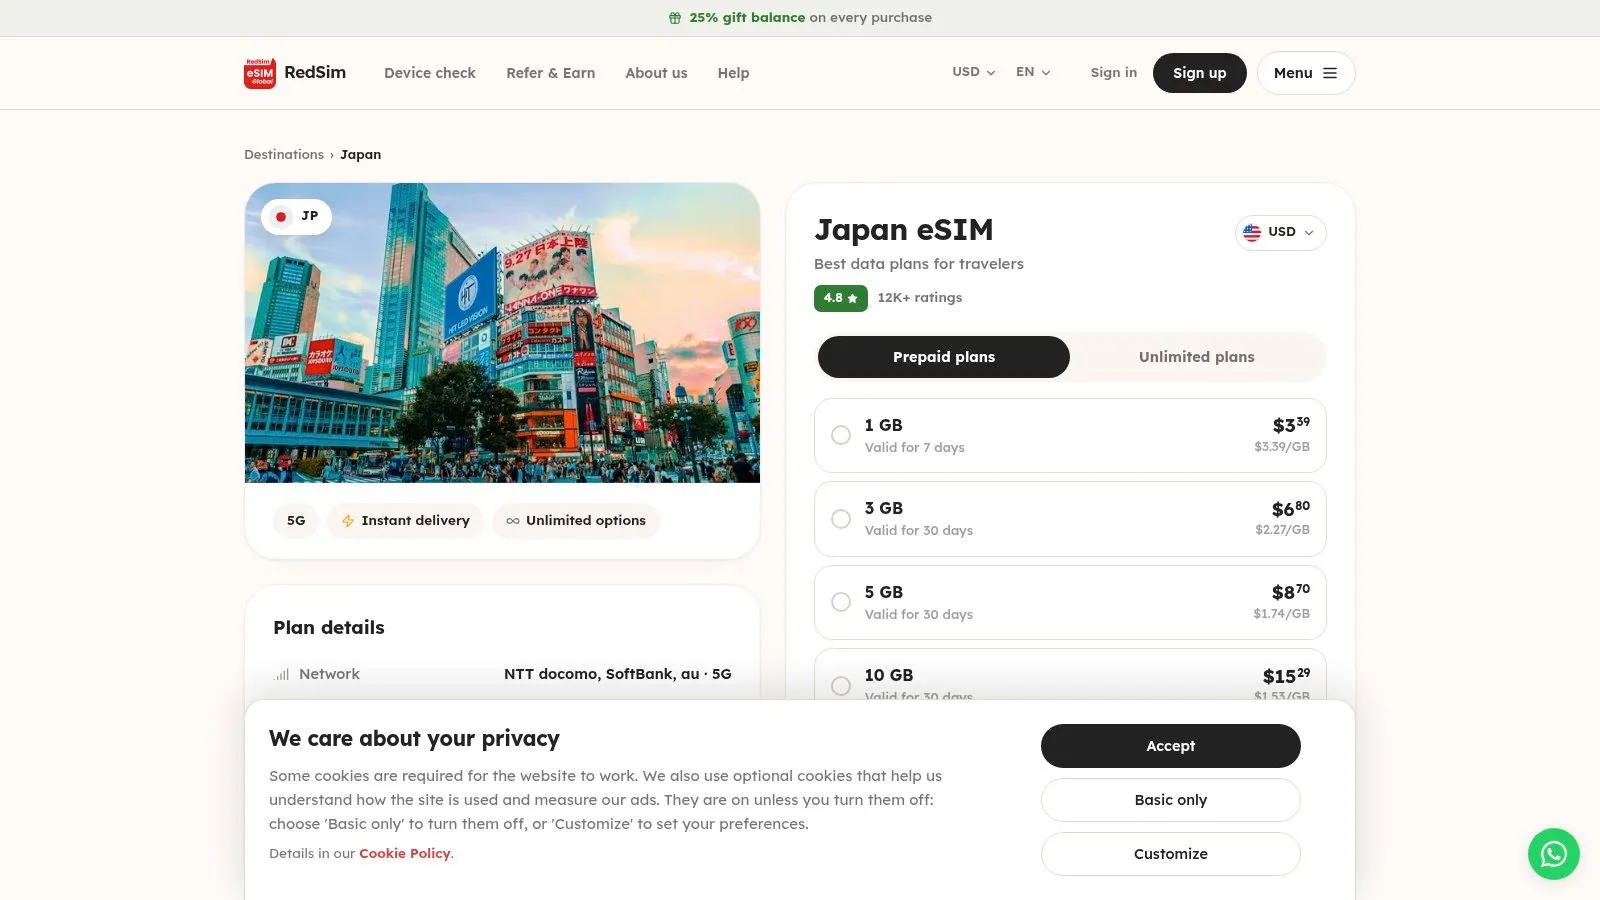Click the $6.80 price of 3 GB plan
This screenshot has width=1600, height=900.
(1290, 509)
